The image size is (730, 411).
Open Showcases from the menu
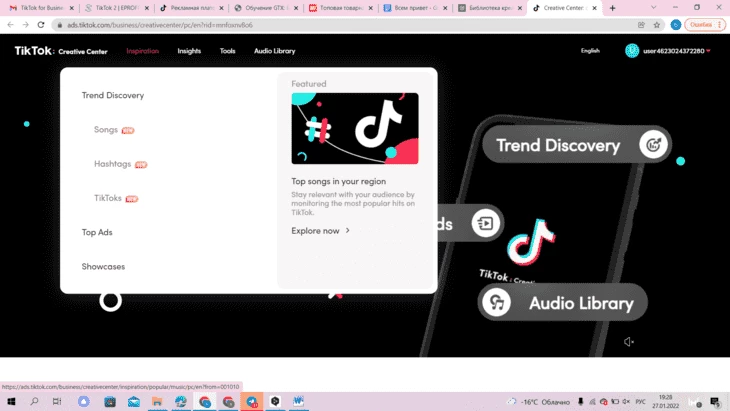point(103,266)
